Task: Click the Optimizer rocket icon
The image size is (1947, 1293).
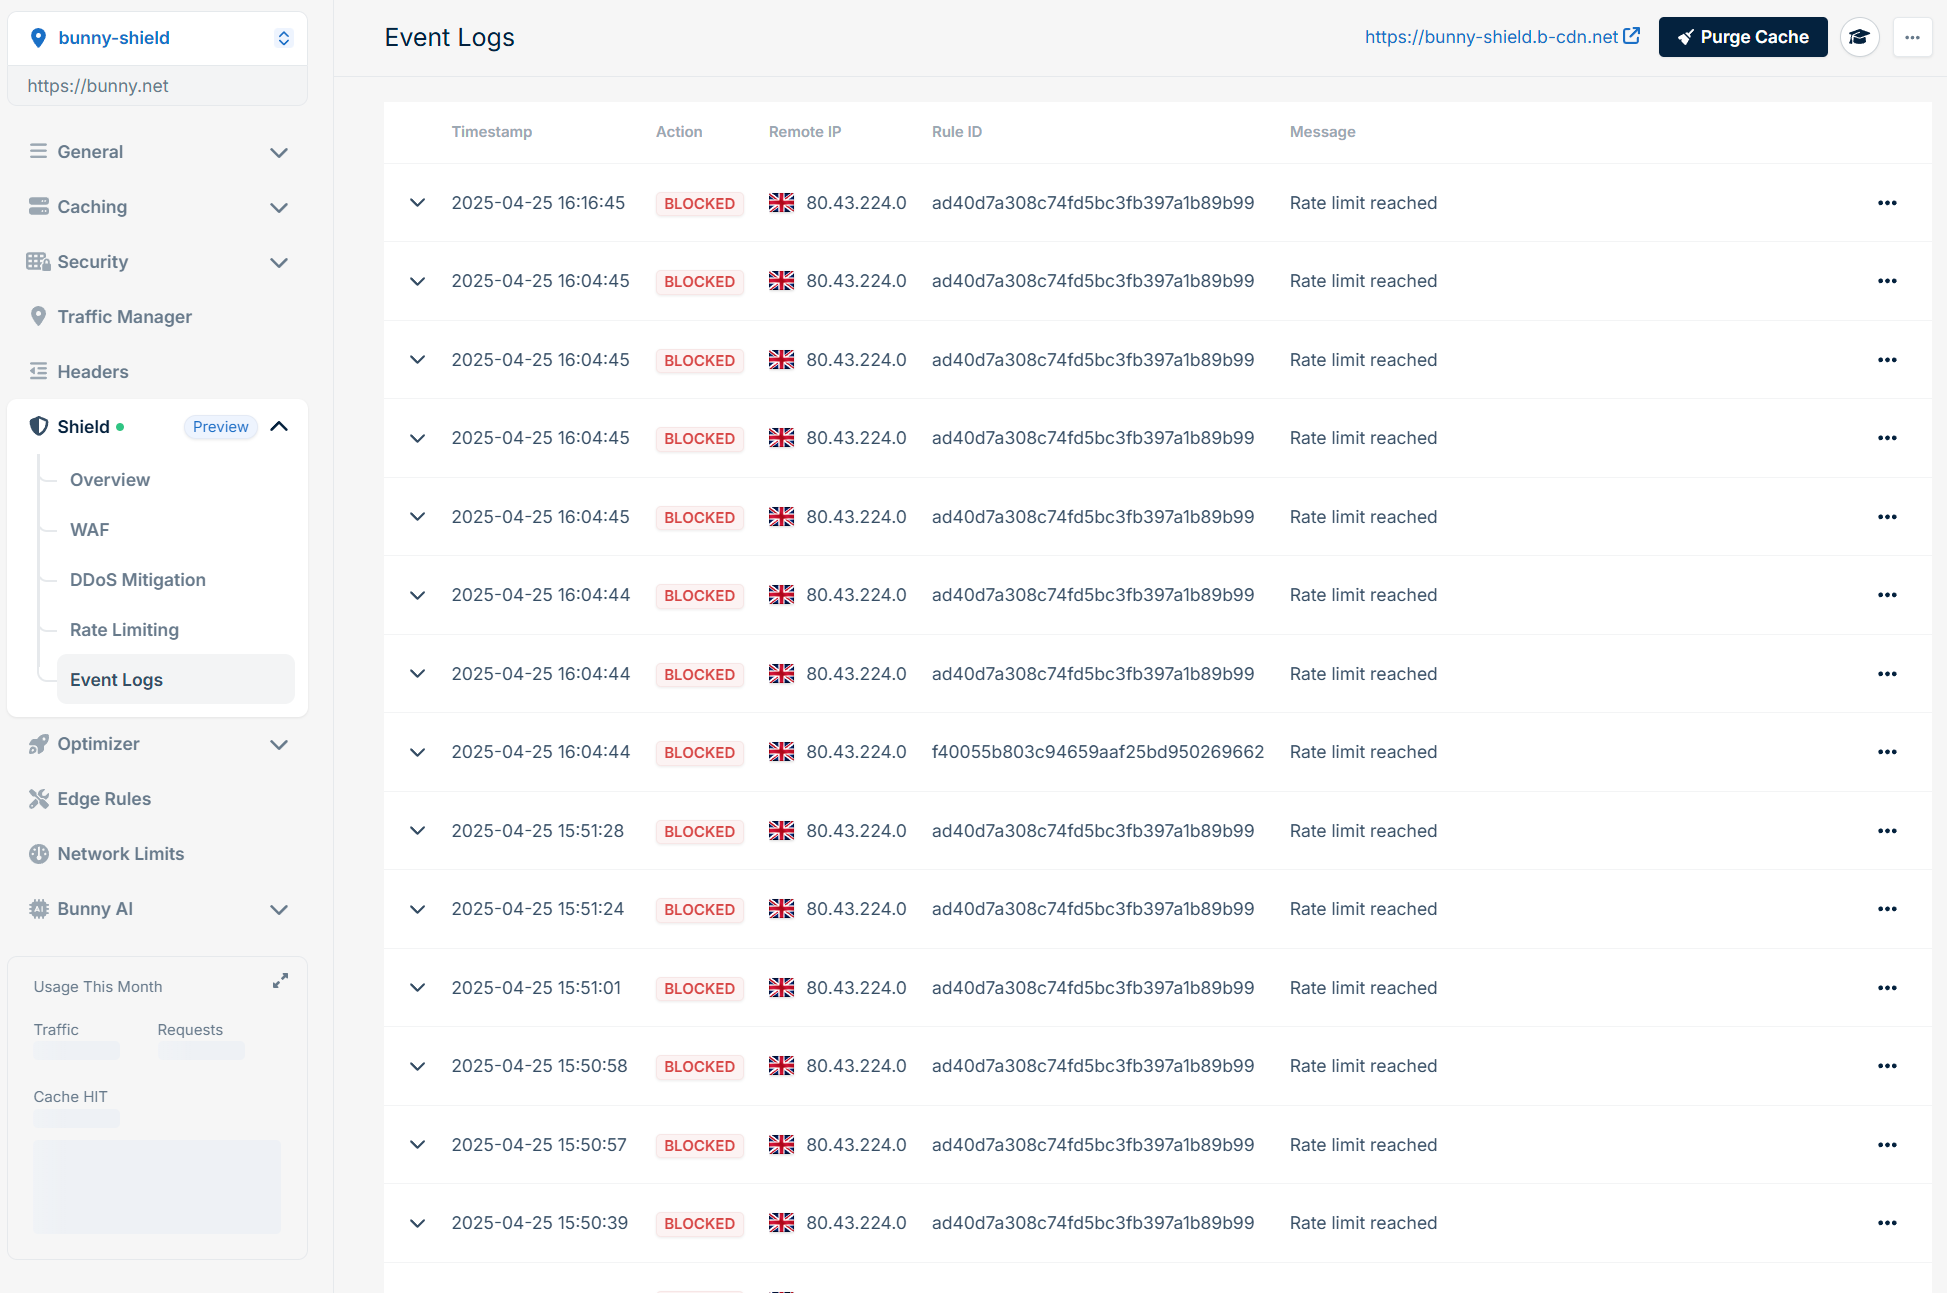Action: [38, 743]
